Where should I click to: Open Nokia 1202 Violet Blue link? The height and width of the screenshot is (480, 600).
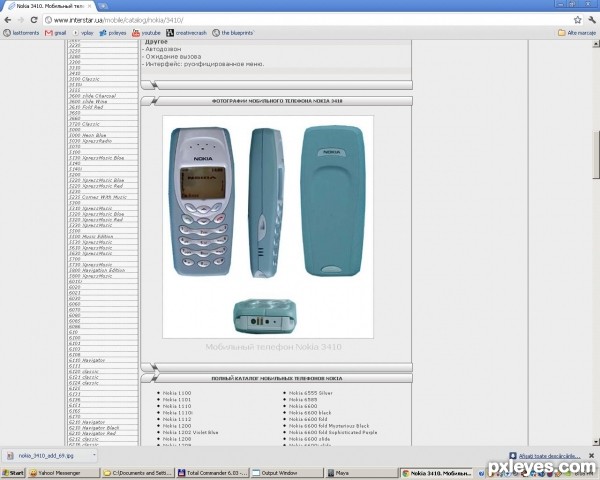coord(191,432)
